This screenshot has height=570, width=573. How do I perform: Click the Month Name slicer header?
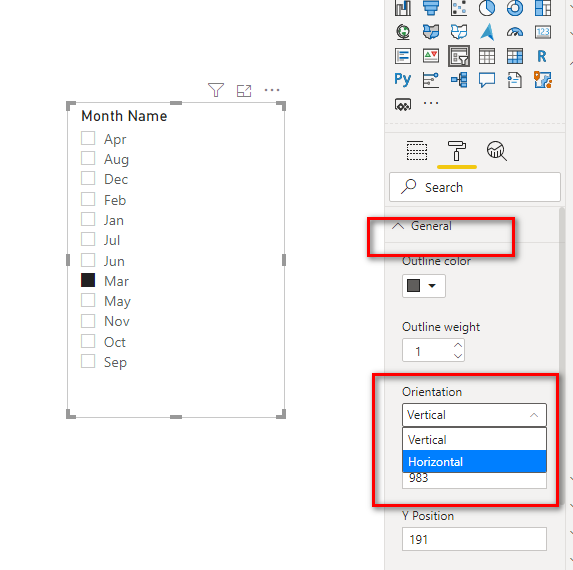click(x=124, y=116)
